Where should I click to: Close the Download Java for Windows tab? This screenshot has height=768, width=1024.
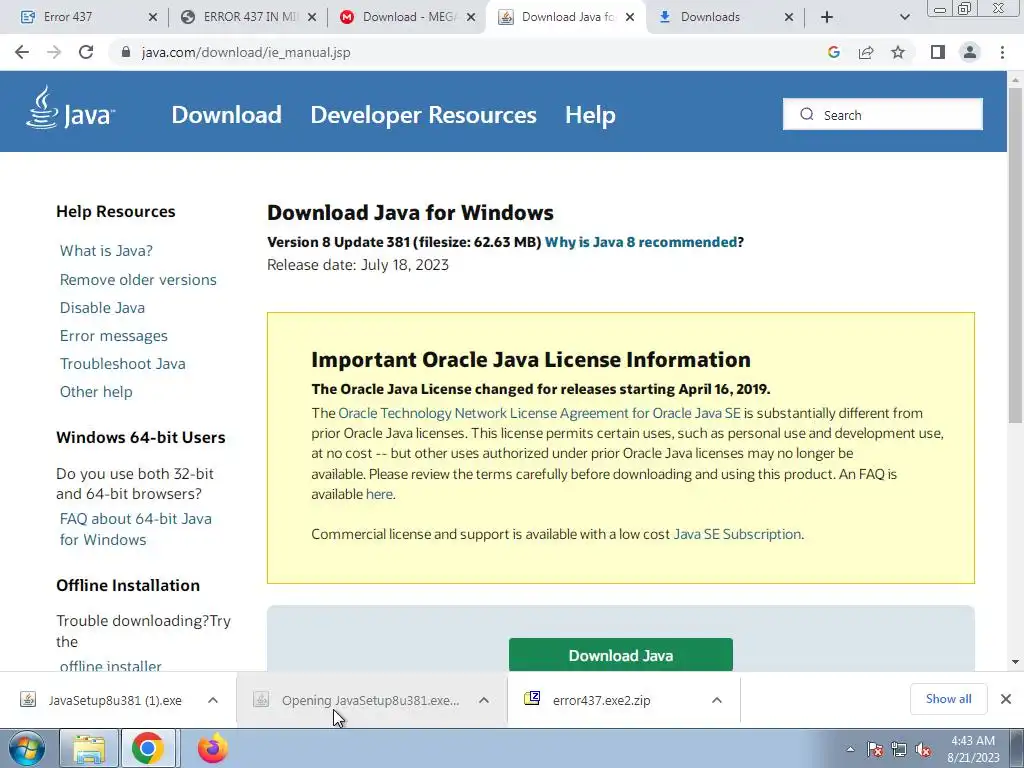[x=630, y=17]
